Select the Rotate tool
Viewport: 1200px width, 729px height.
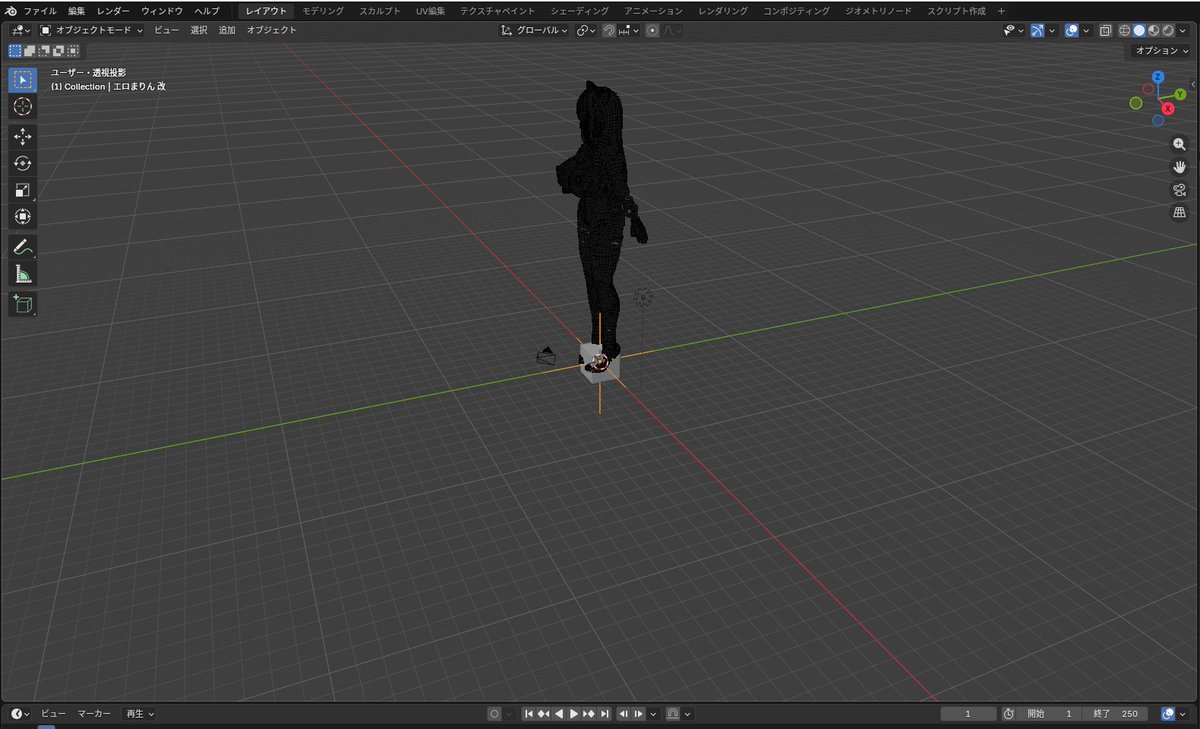point(23,163)
